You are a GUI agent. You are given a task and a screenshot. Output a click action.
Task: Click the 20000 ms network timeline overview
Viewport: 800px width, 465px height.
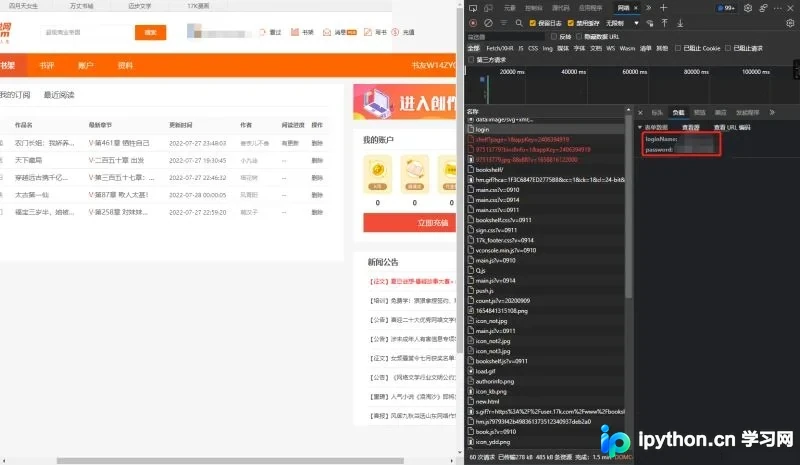(512, 72)
